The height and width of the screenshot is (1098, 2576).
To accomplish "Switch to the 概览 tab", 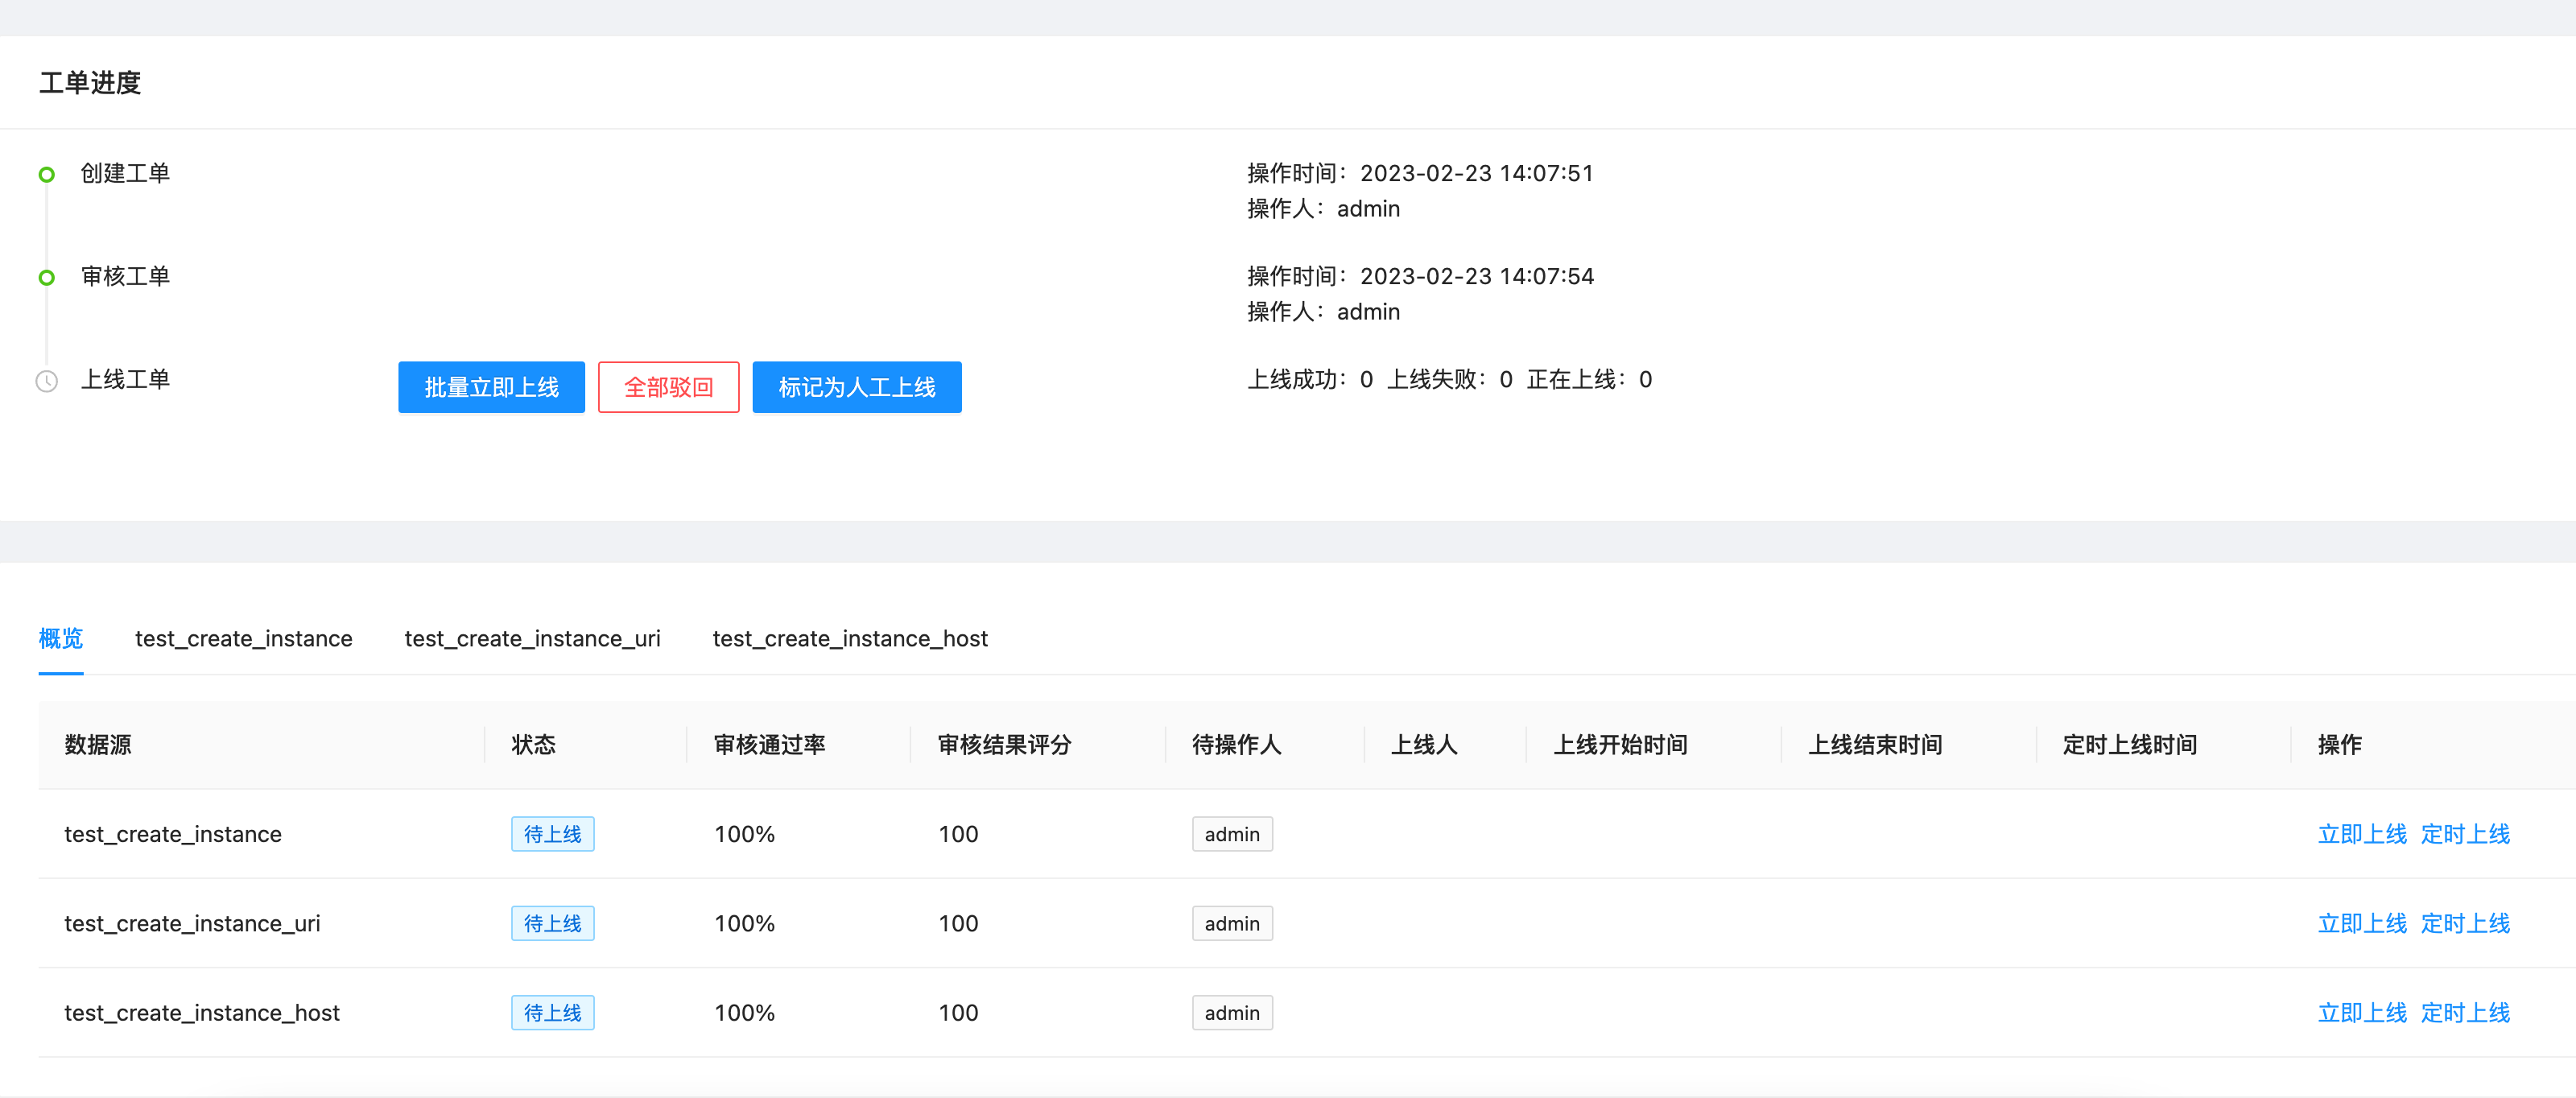I will pos(60,638).
